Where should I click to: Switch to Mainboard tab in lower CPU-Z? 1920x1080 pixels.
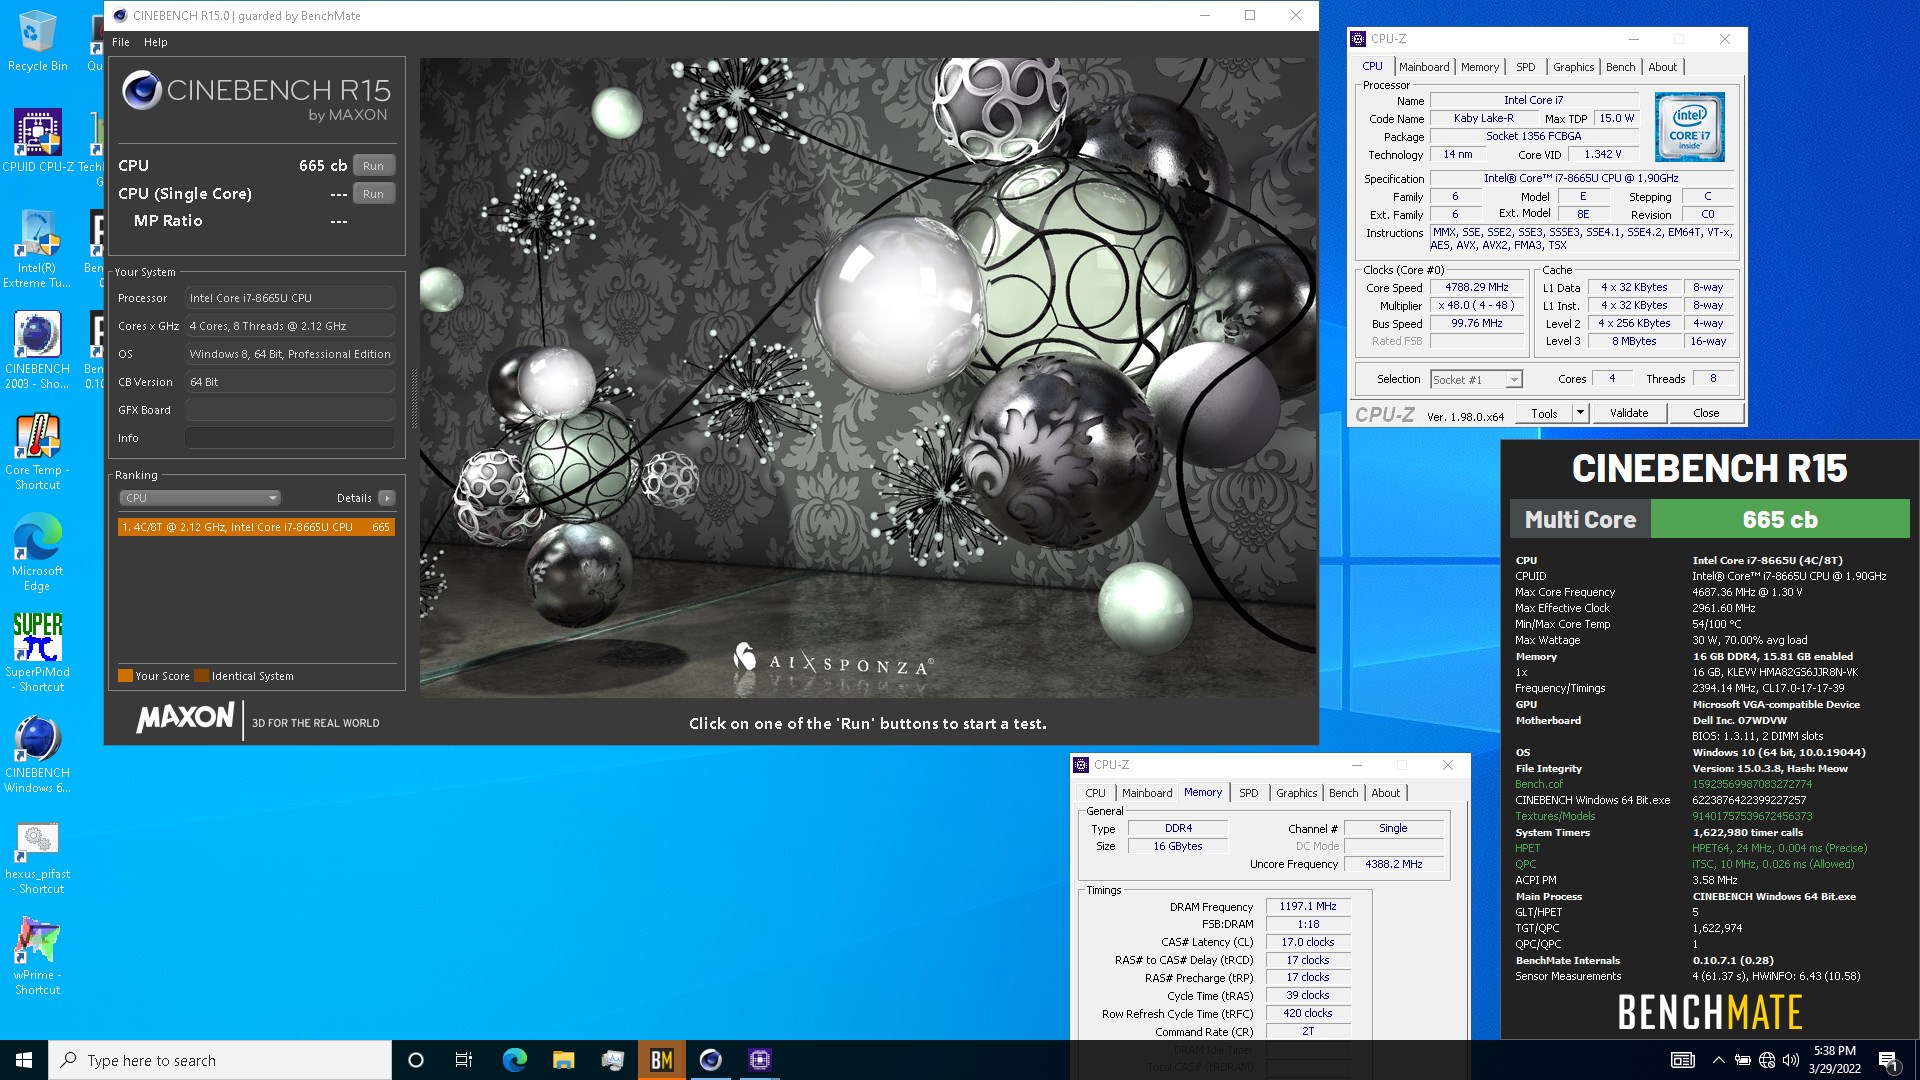(x=1147, y=793)
